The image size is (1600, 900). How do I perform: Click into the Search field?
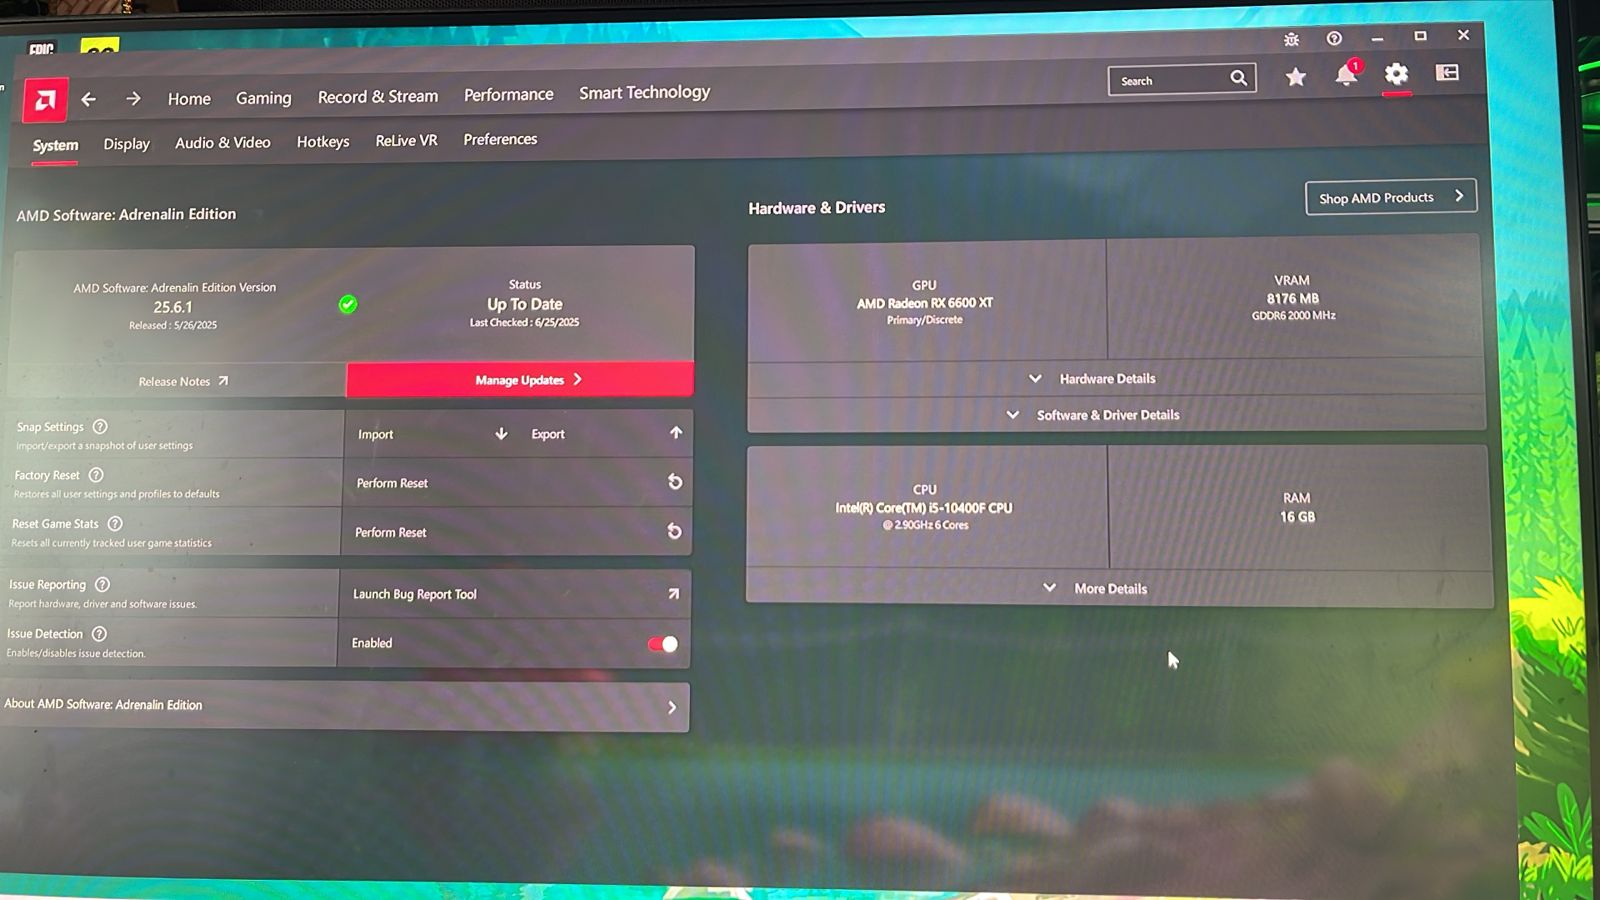pyautogui.click(x=1181, y=80)
